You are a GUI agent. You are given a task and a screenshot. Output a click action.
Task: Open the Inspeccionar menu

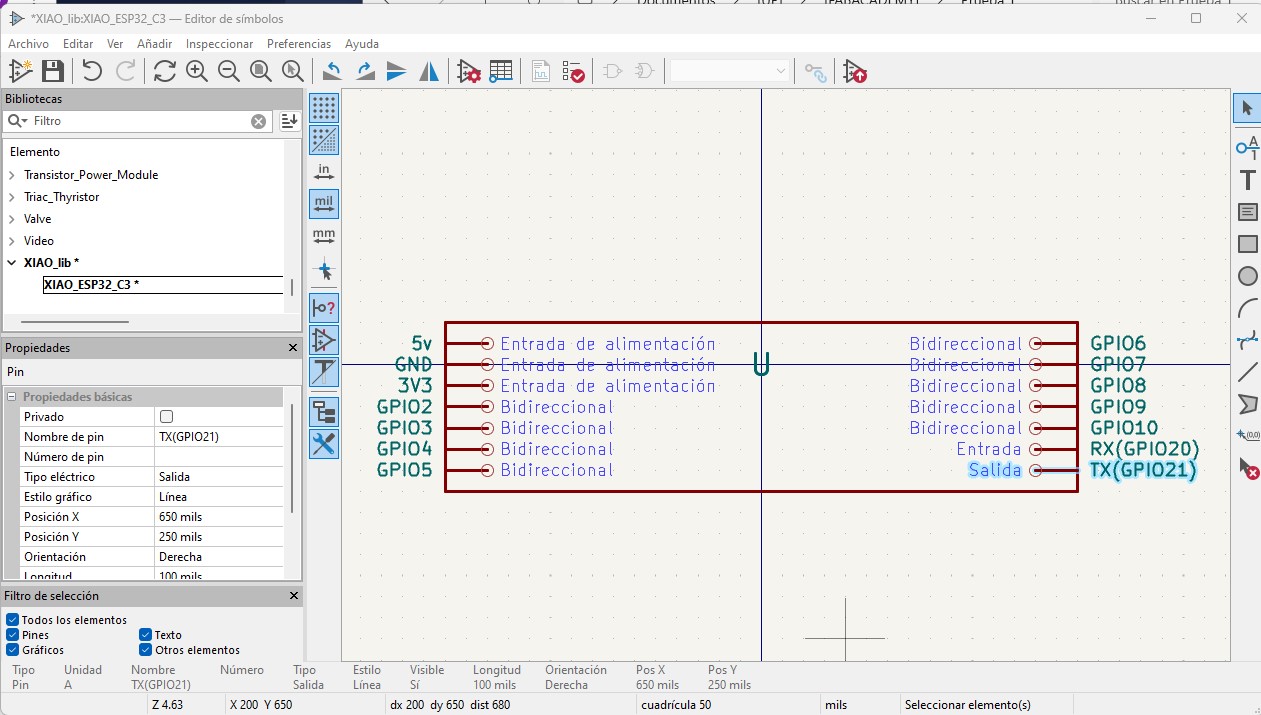pyautogui.click(x=220, y=44)
